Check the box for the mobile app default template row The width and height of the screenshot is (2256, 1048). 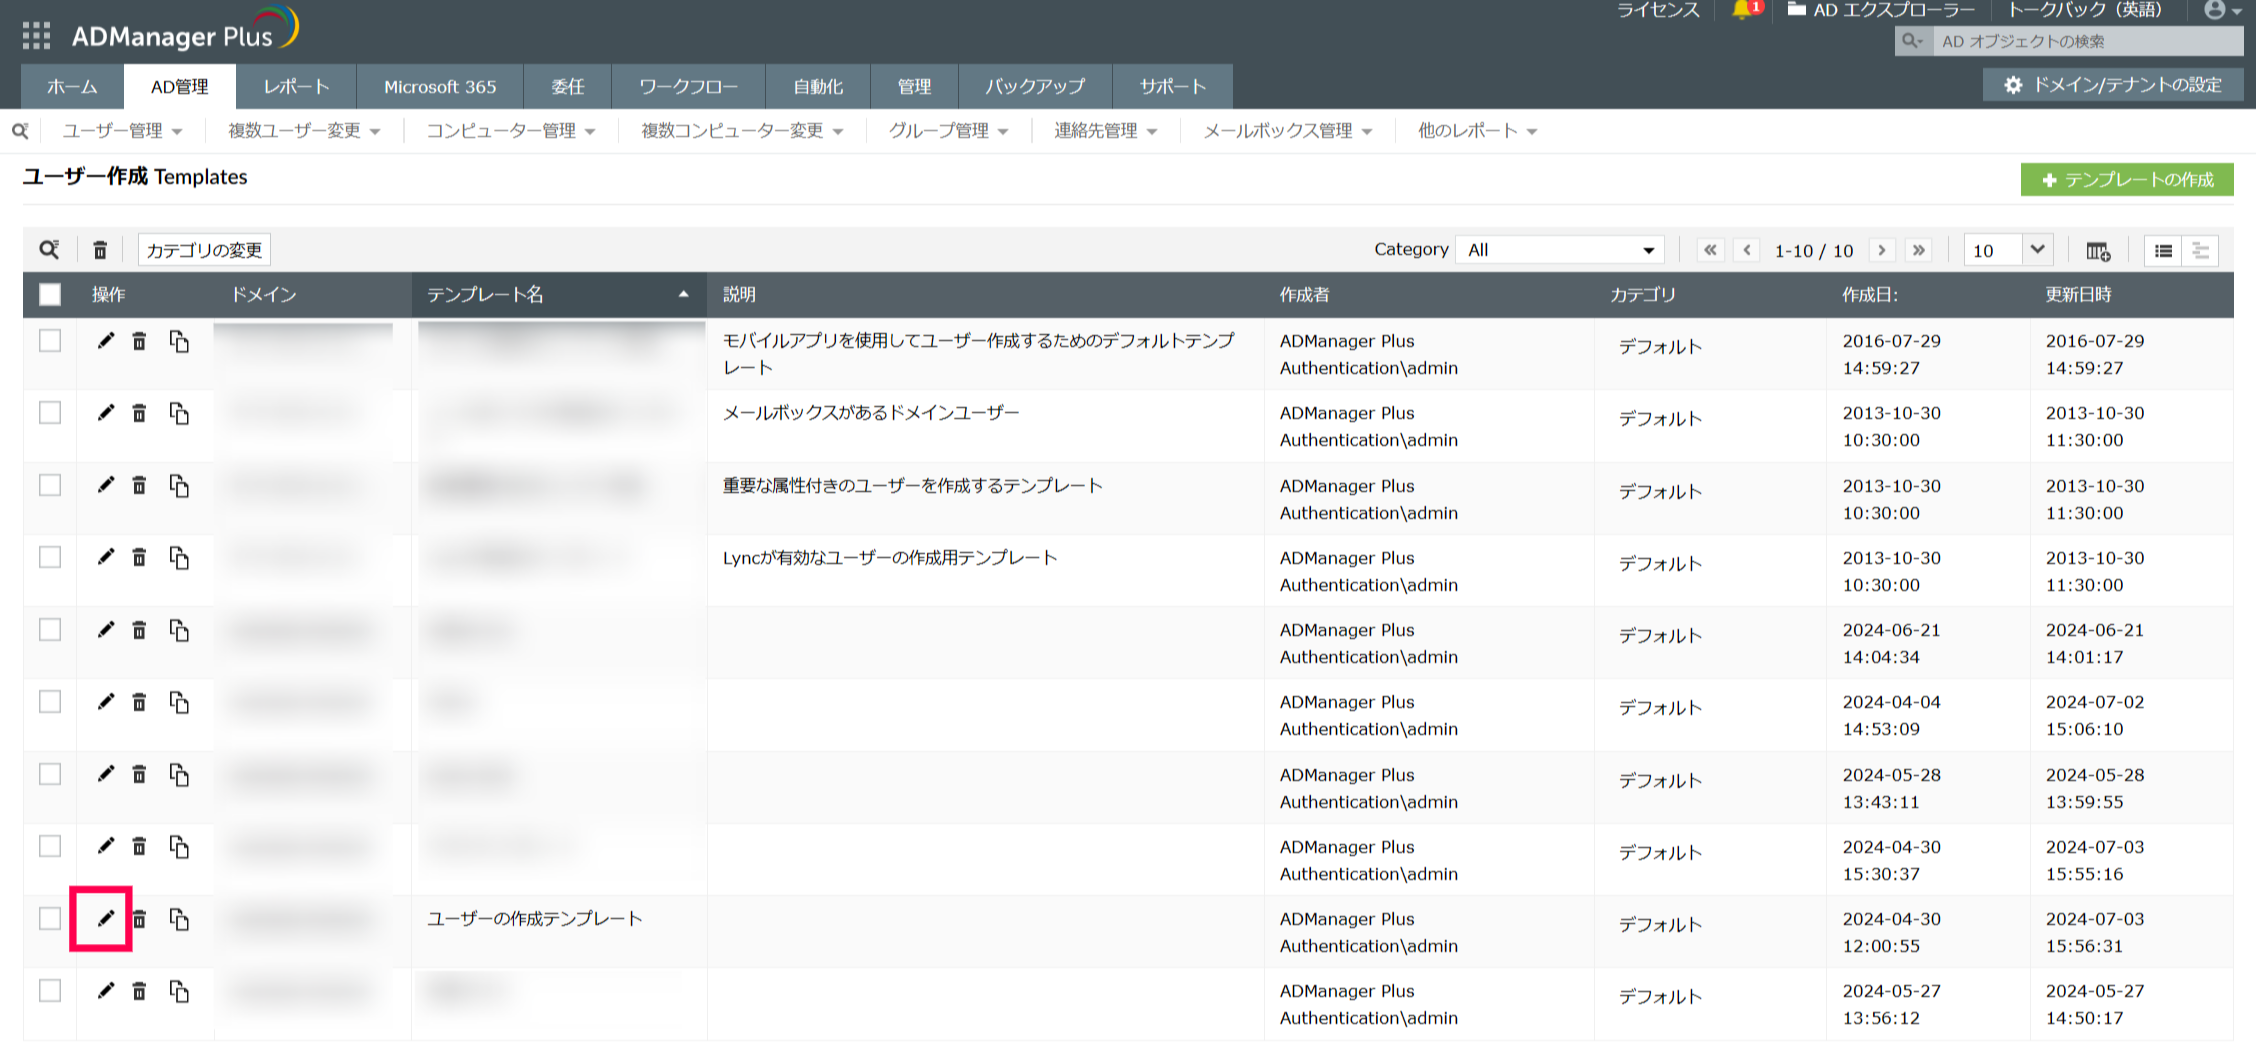pyautogui.click(x=50, y=341)
